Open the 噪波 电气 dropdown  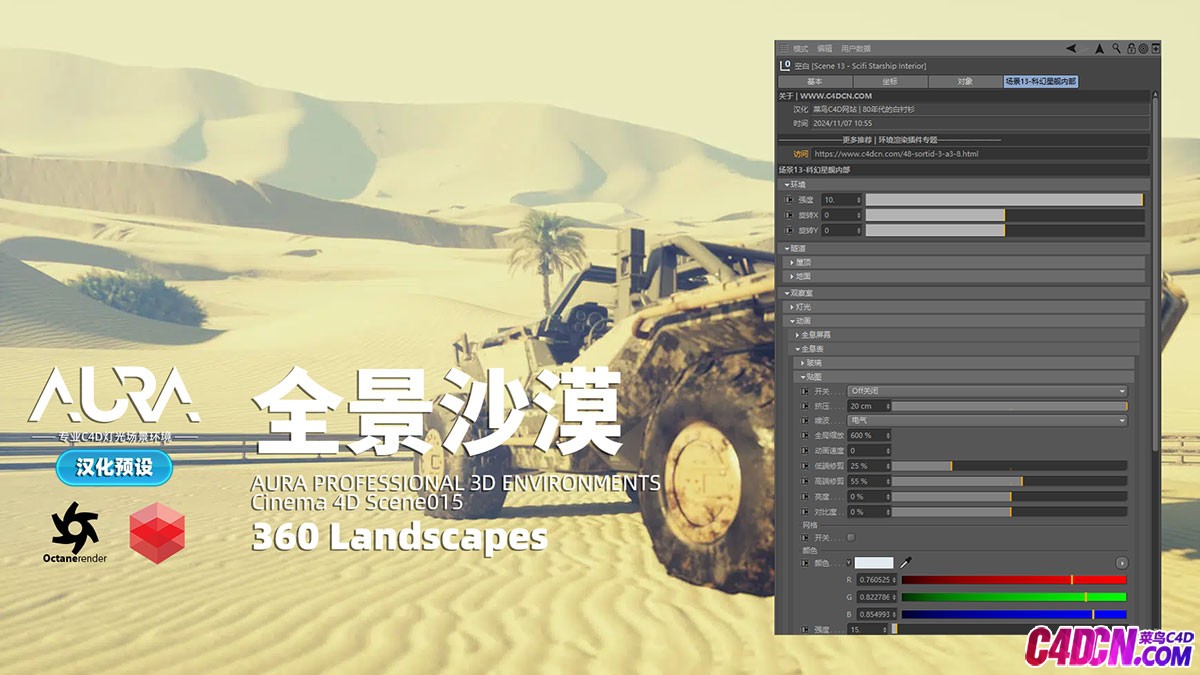[987, 421]
